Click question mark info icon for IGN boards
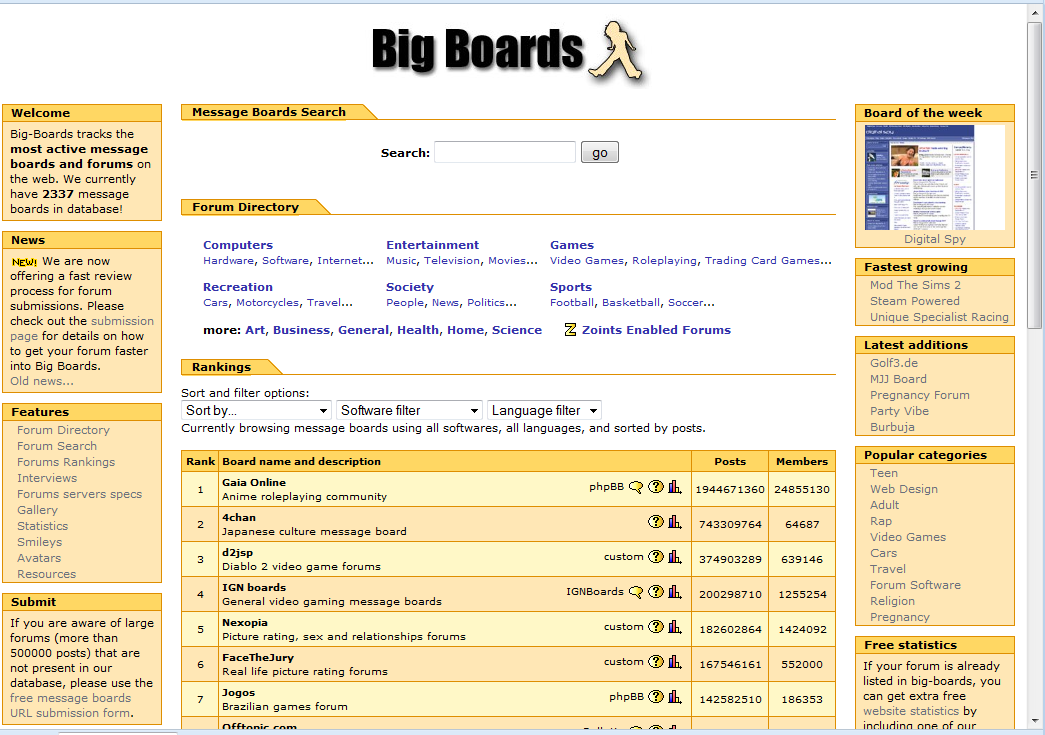Image resolution: width=1045 pixels, height=735 pixels. pos(656,592)
